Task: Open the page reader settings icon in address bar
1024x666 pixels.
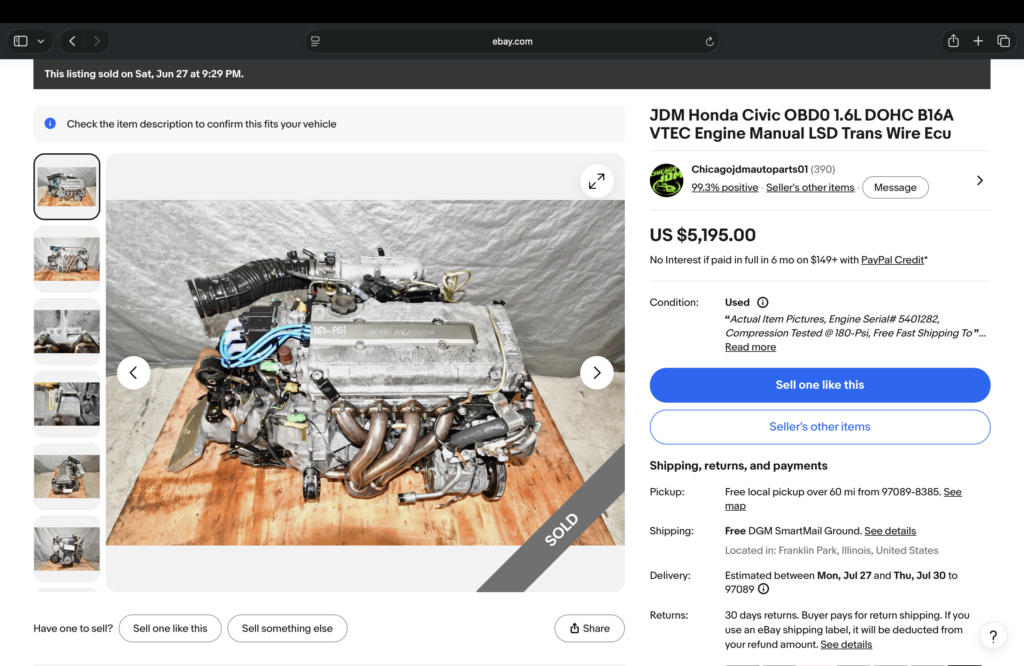Action: pos(315,41)
